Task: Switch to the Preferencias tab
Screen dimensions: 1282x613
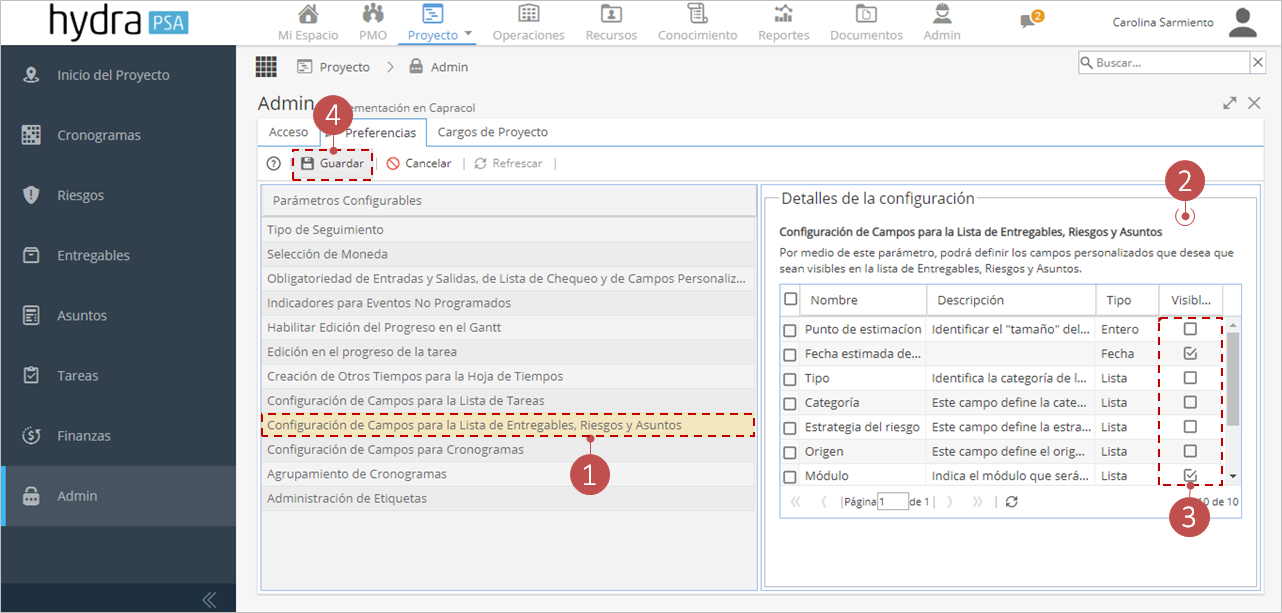Action: coord(380,132)
